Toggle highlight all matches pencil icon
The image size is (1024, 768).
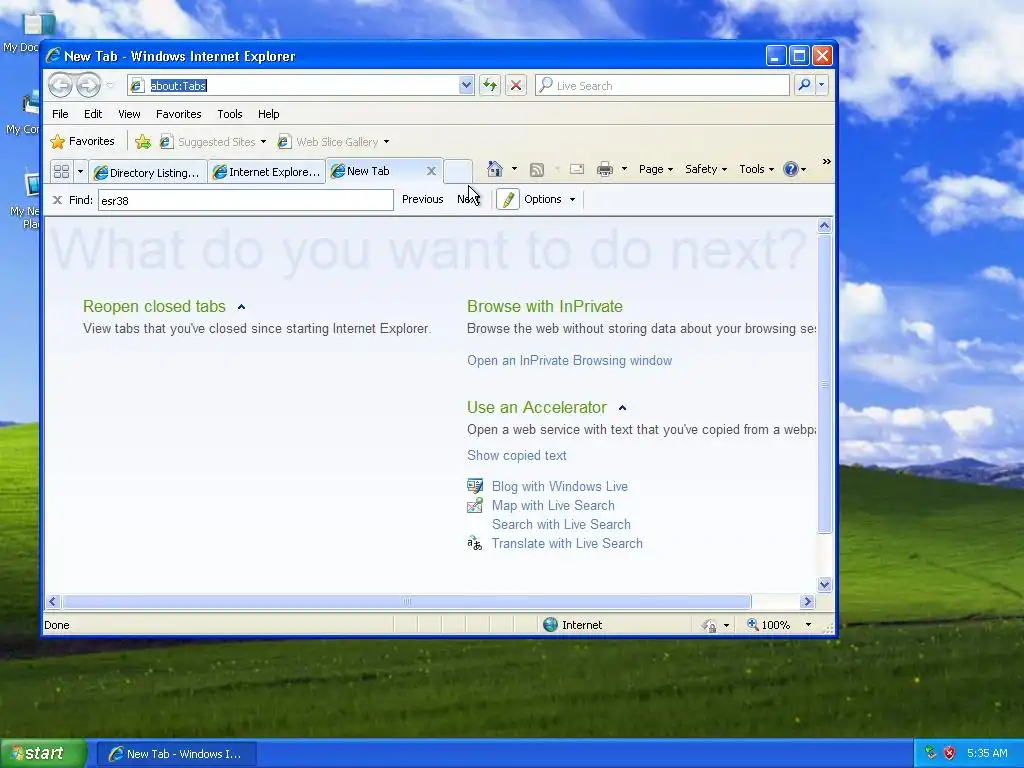coord(507,199)
